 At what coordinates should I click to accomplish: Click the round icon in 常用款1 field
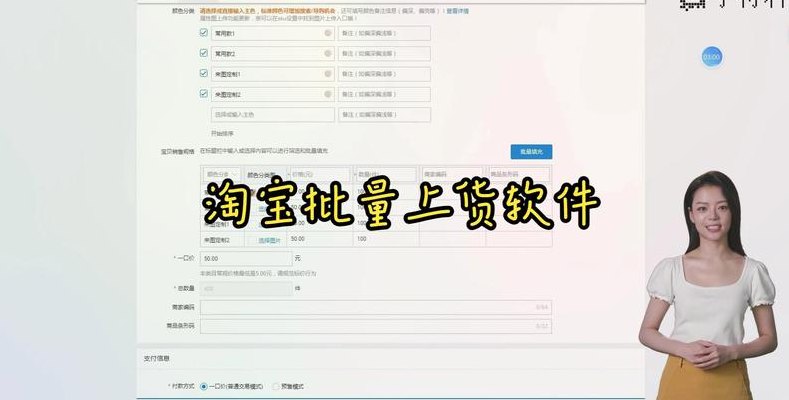pyautogui.click(x=328, y=33)
